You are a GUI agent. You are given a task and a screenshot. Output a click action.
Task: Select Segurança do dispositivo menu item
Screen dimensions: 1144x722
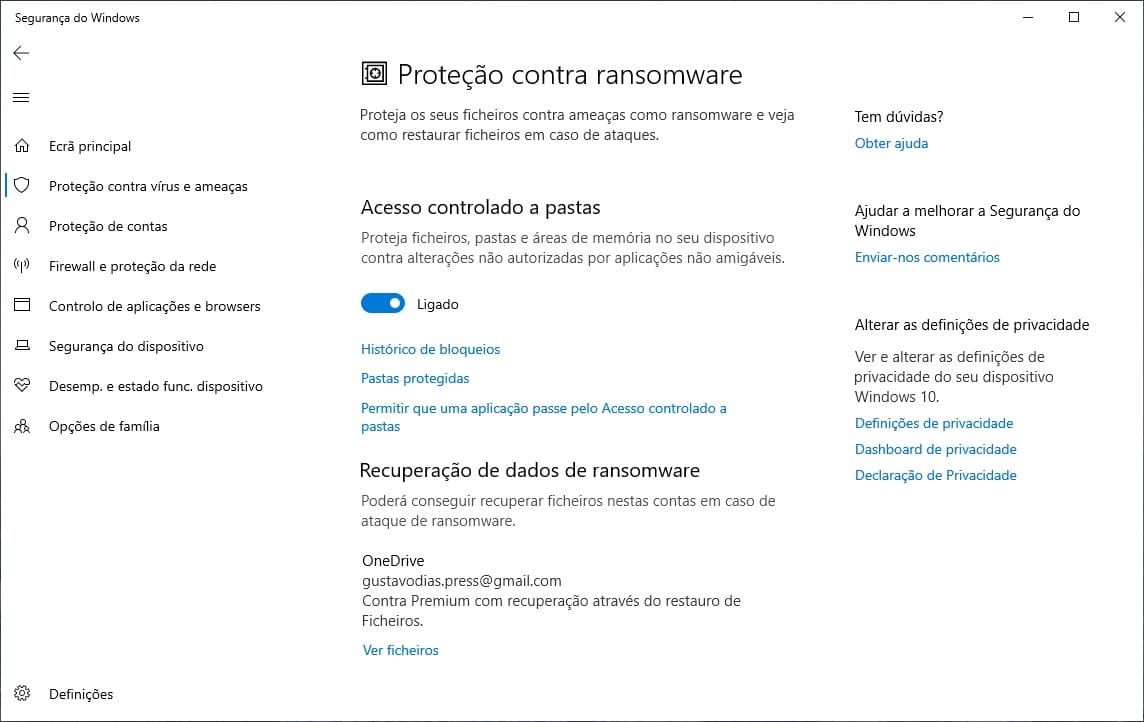[x=126, y=346]
